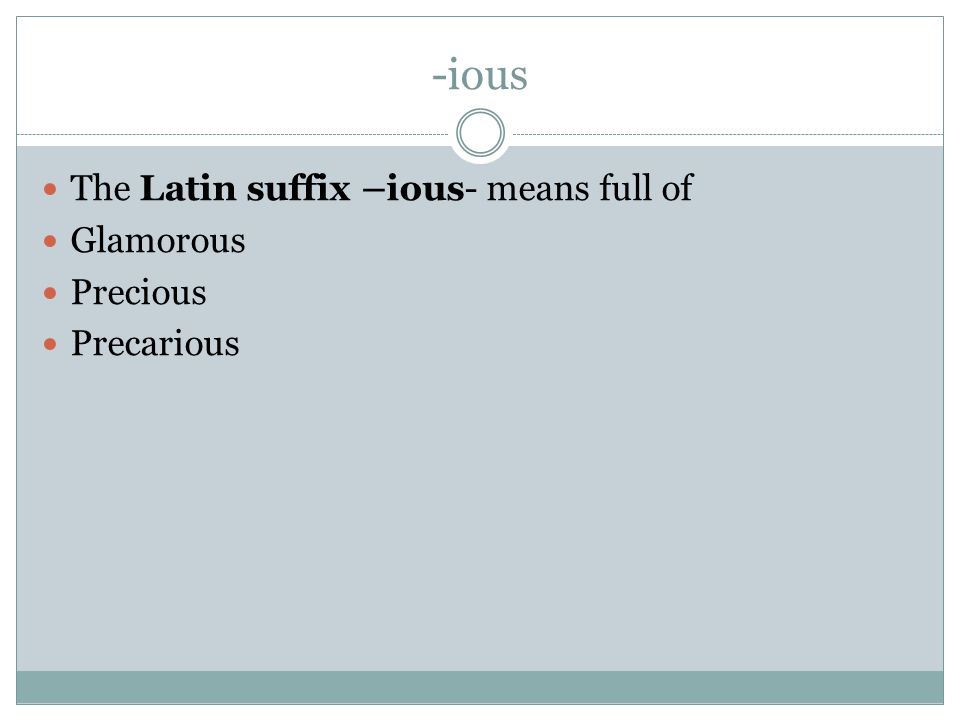This screenshot has height=720, width=960.
Task: Click the orange bullet beside Glamorous
Action: point(50,241)
